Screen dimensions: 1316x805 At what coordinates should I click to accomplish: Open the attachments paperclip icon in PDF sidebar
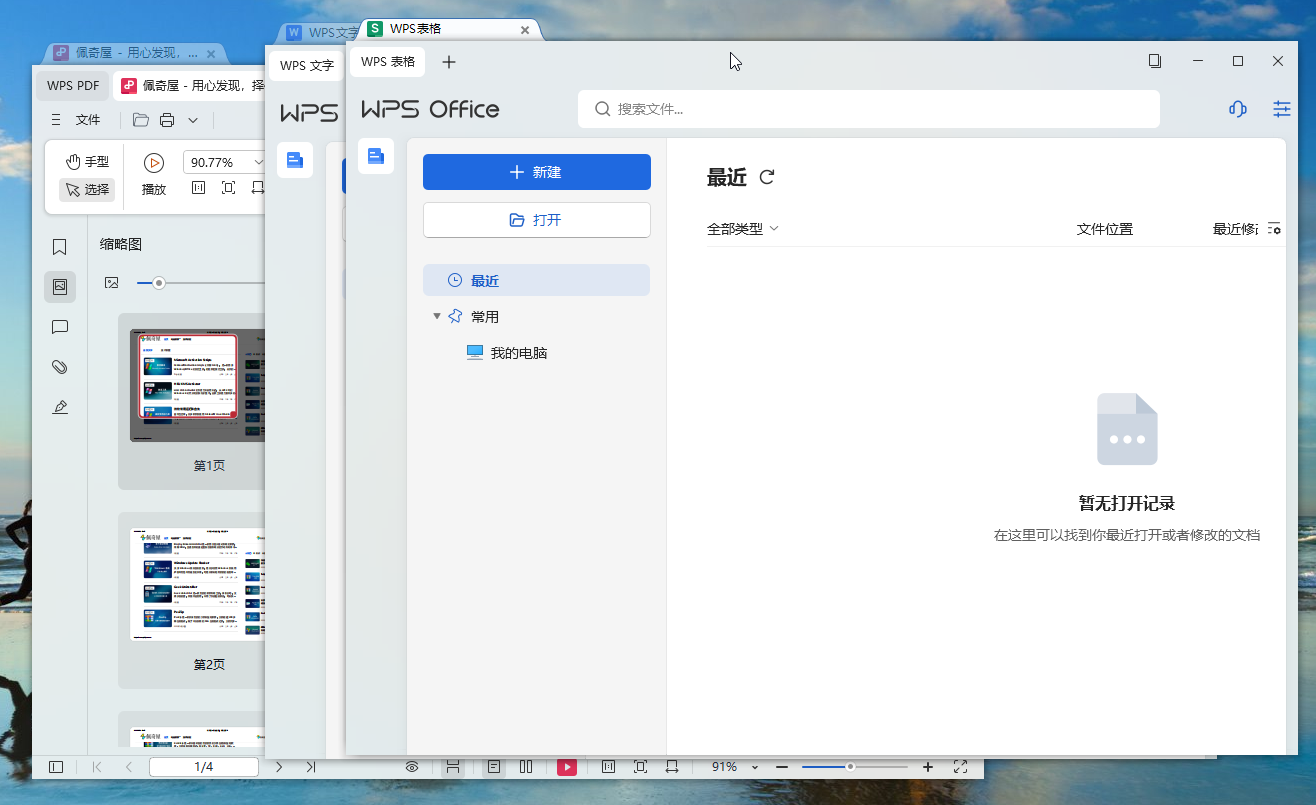[x=60, y=367]
